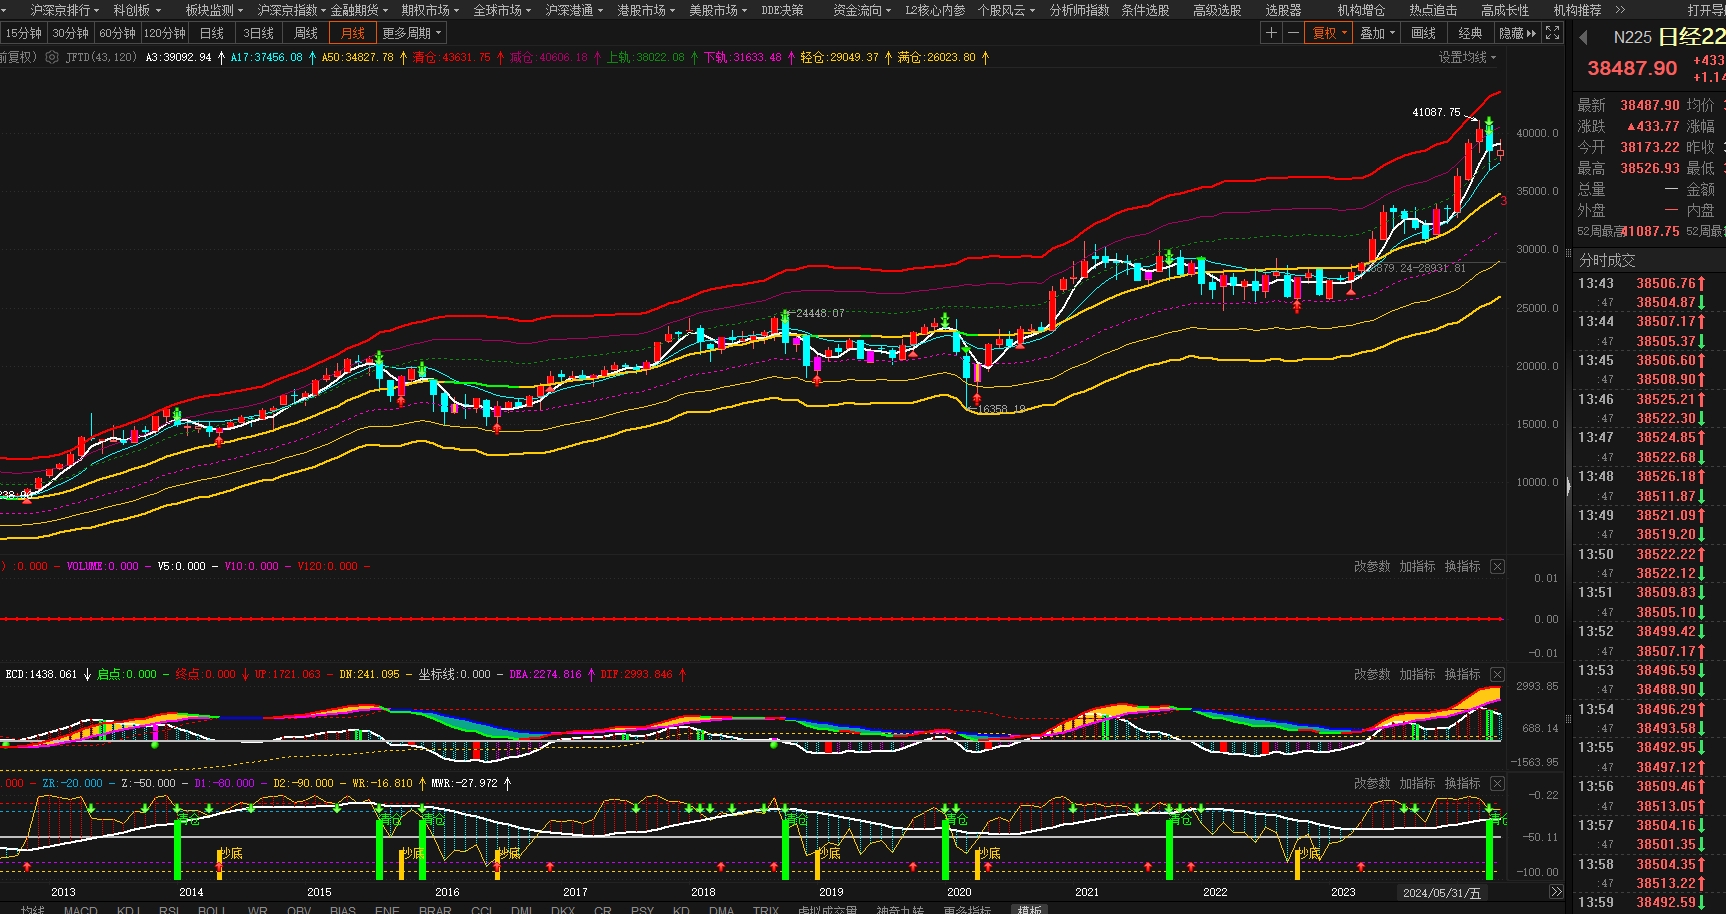Zoom in chart with plus icon
The width and height of the screenshot is (1726, 914).
[1271, 33]
